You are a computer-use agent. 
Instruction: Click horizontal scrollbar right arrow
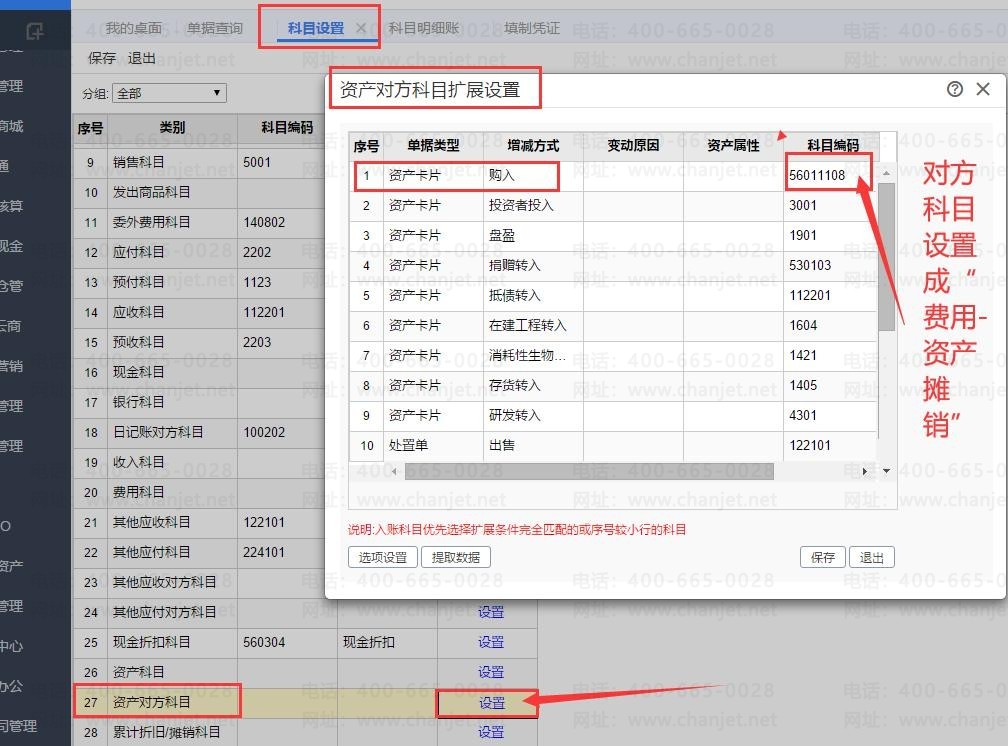tap(865, 471)
